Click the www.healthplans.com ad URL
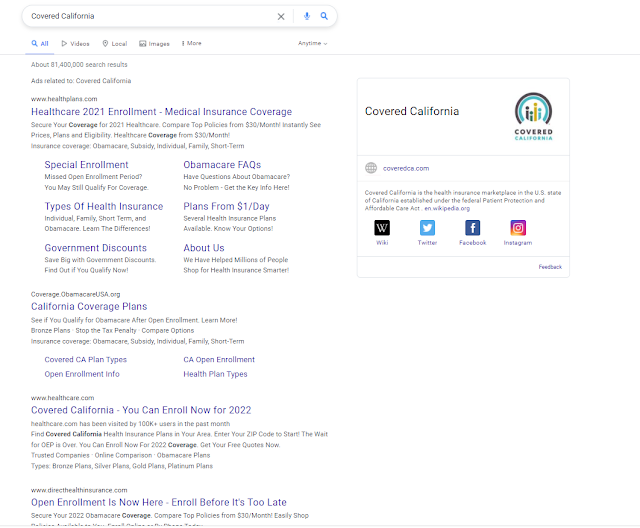Viewport: 640px width, 528px height. tap(64, 99)
